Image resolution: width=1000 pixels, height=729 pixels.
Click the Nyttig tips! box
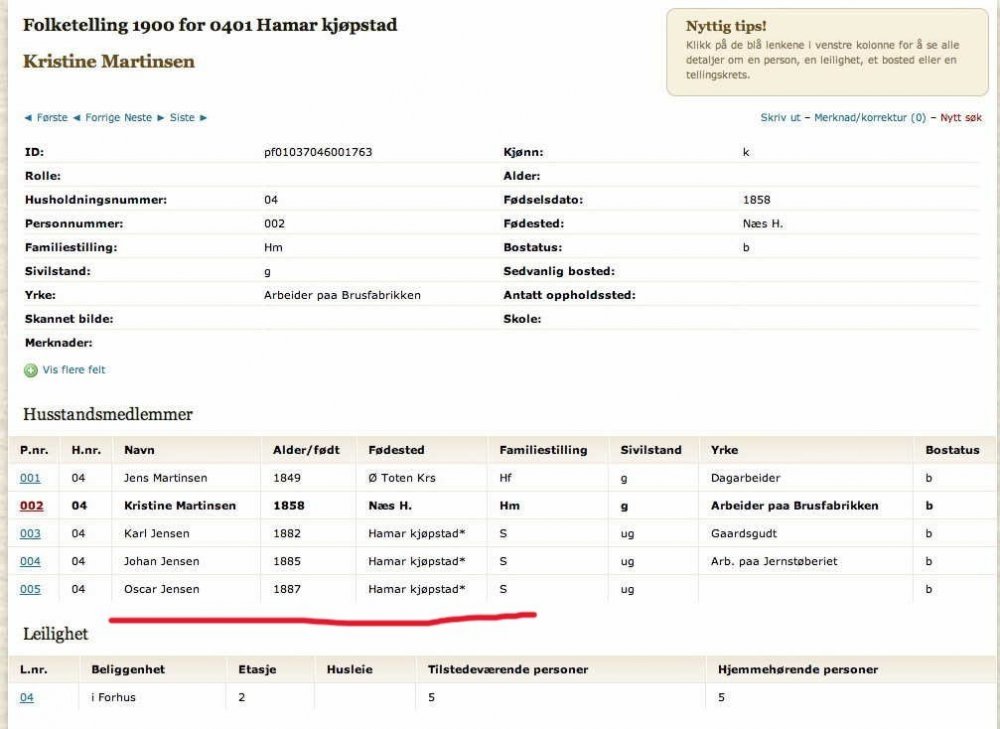point(827,52)
